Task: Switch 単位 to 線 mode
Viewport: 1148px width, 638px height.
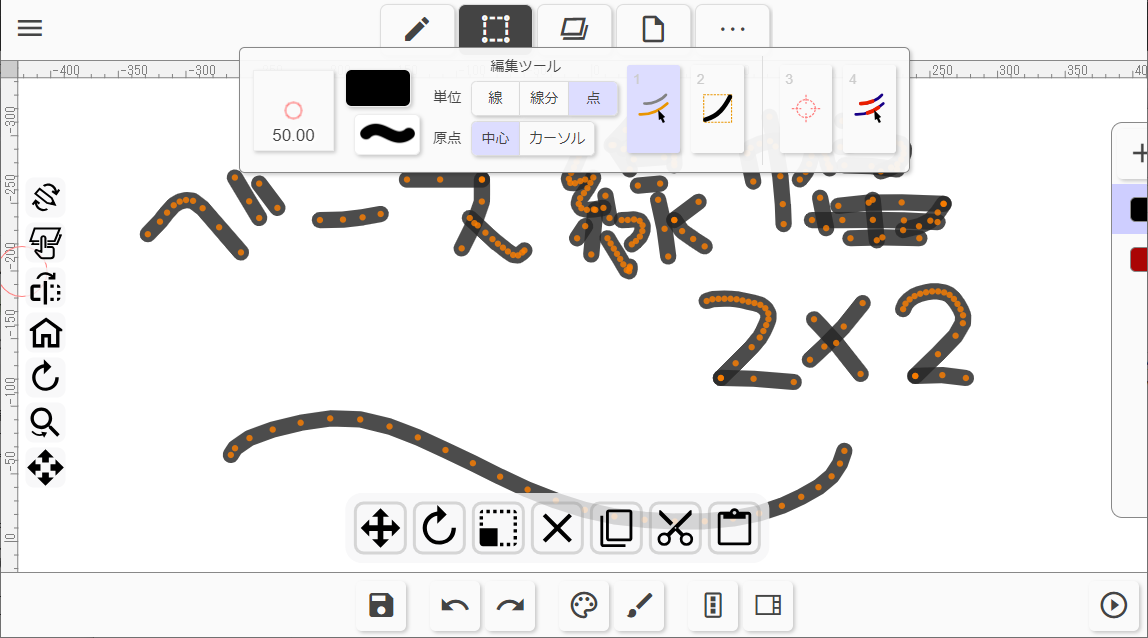Action: [x=498, y=98]
